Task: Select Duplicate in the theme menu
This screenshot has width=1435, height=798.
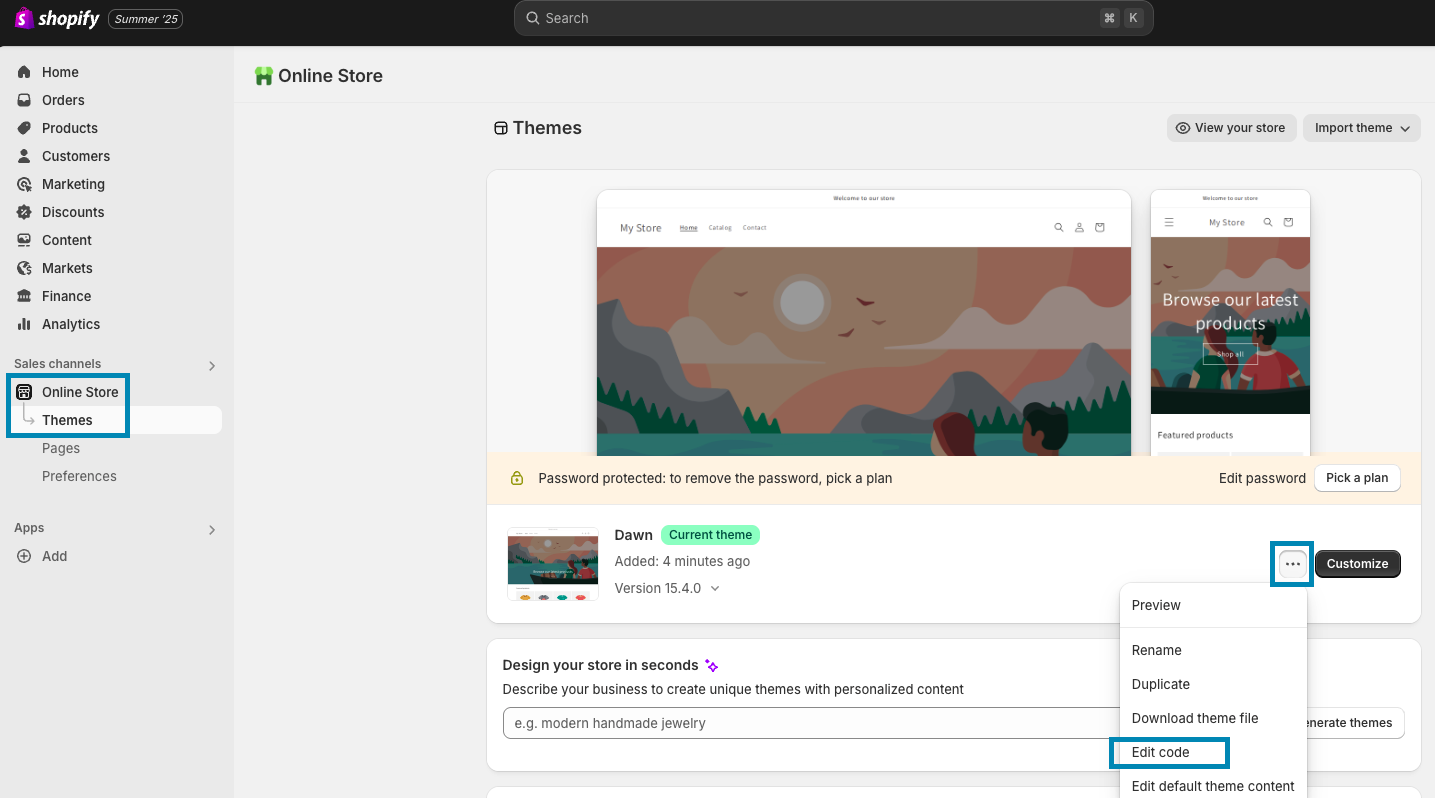Action: click(x=1160, y=684)
